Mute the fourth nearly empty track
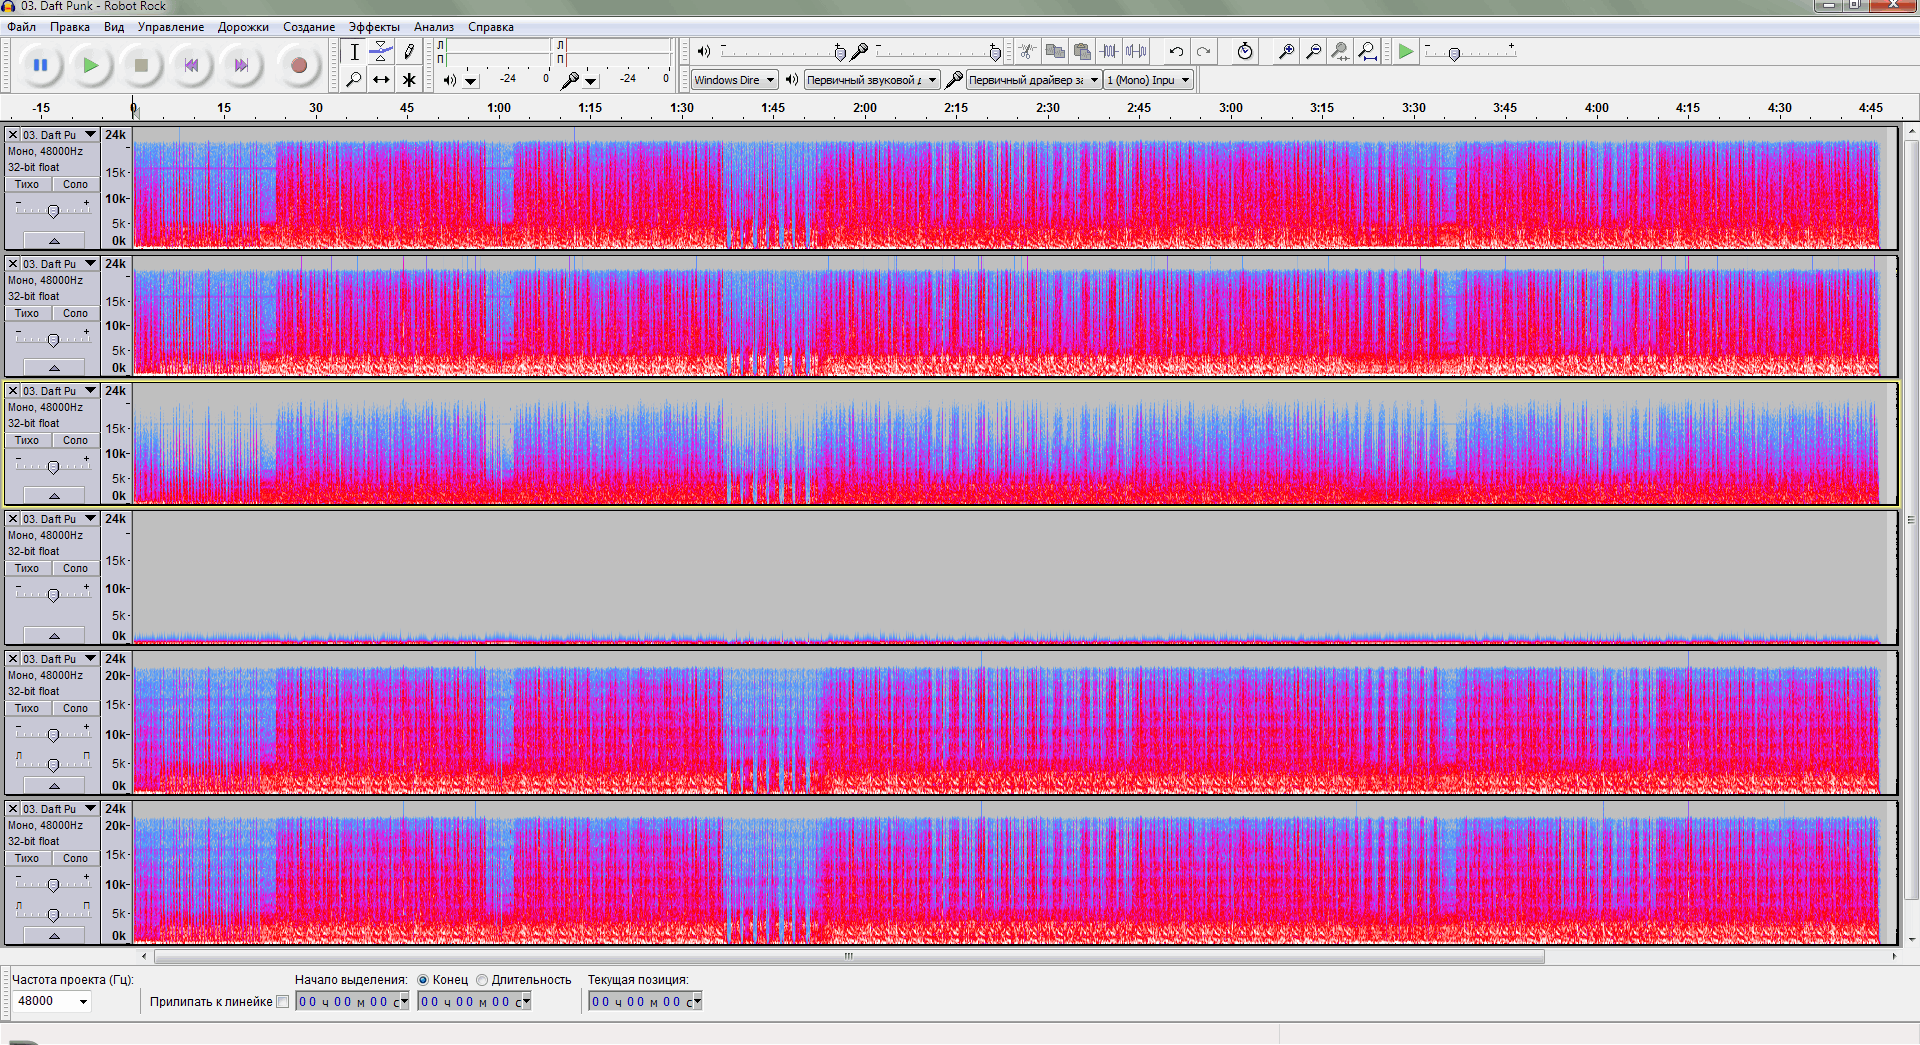The height and width of the screenshot is (1045, 1920). (x=27, y=569)
